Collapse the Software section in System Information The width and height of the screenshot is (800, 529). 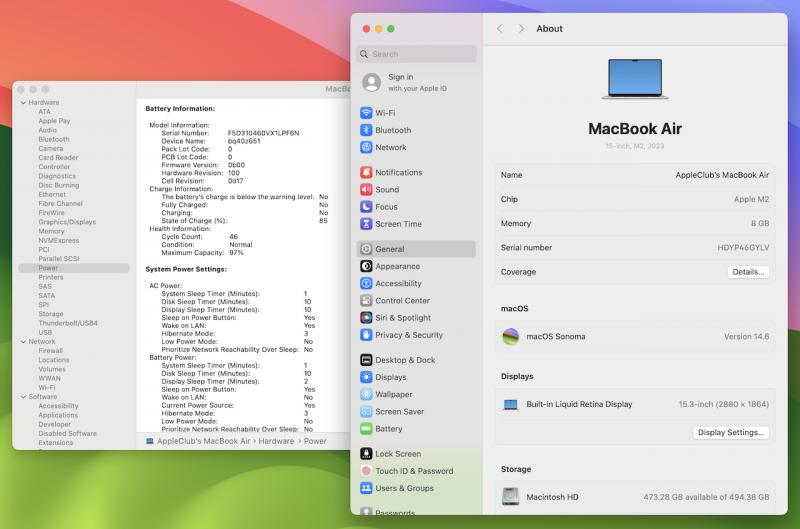pyautogui.click(x=23, y=397)
